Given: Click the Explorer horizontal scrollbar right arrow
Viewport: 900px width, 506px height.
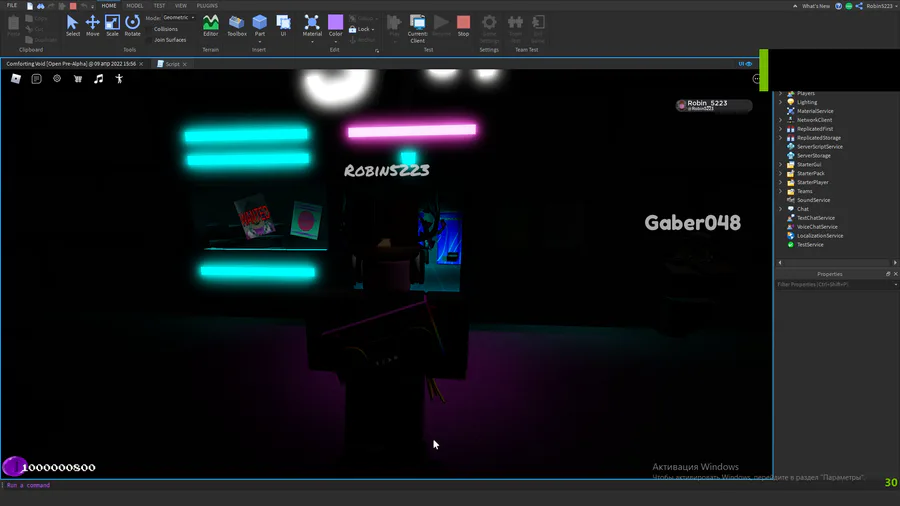Looking at the screenshot, I should [895, 263].
